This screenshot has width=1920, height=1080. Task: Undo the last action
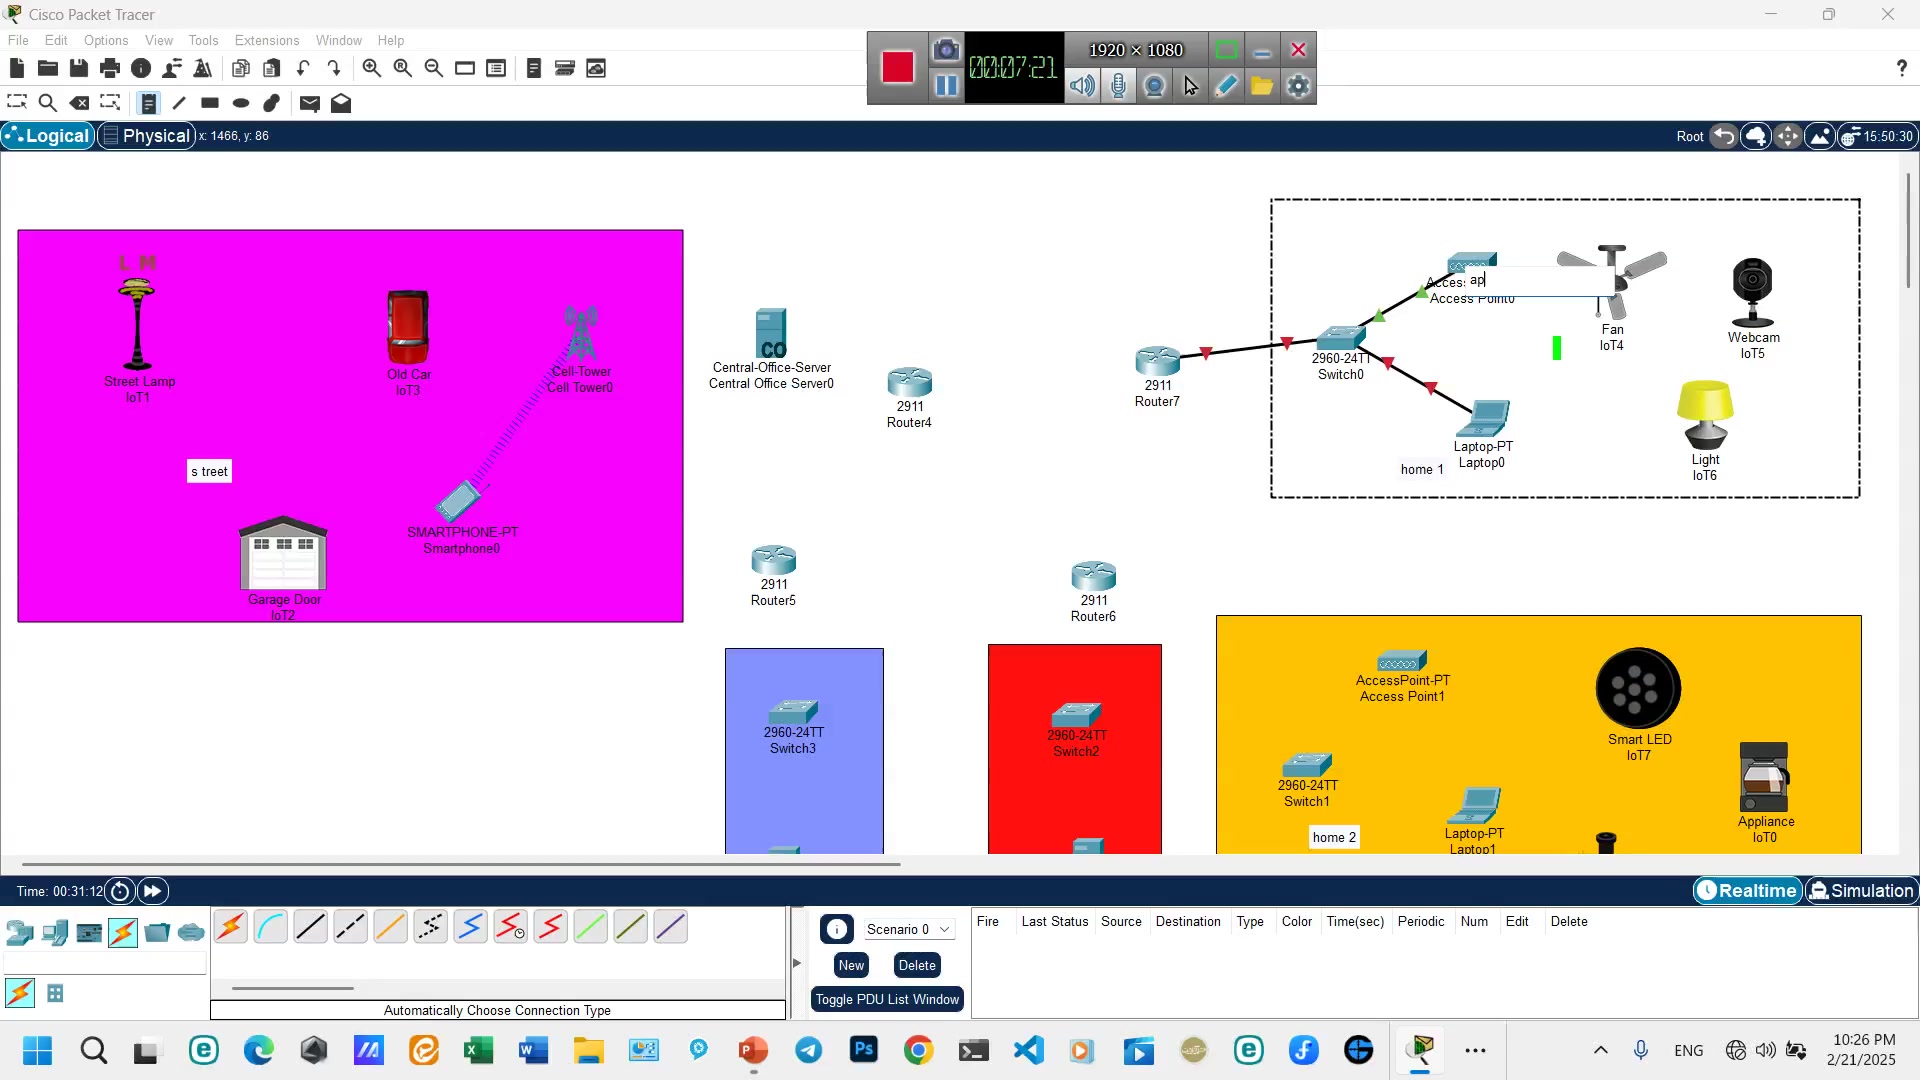click(303, 68)
